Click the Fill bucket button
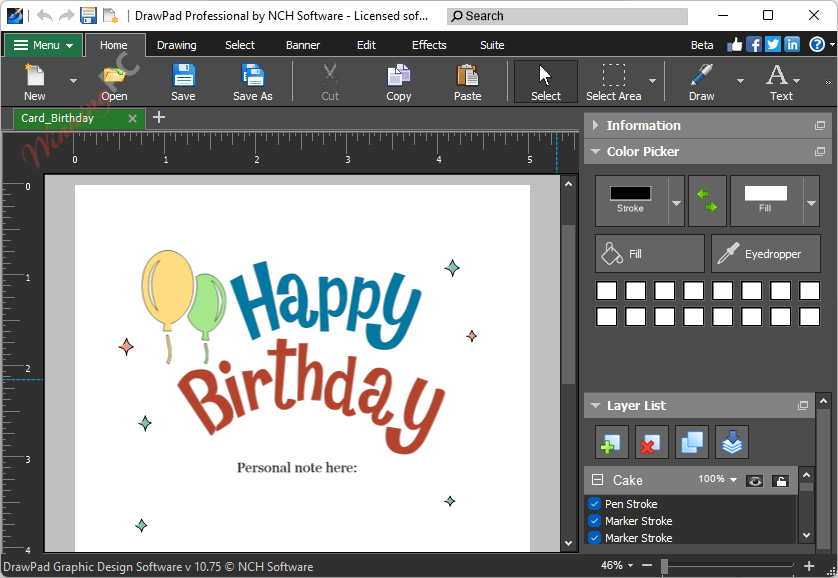 [x=650, y=254]
